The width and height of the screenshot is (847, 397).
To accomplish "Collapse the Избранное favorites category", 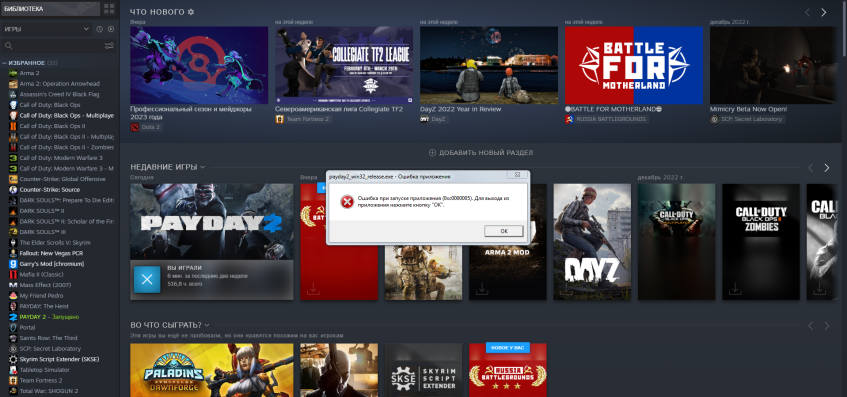I will (4, 63).
